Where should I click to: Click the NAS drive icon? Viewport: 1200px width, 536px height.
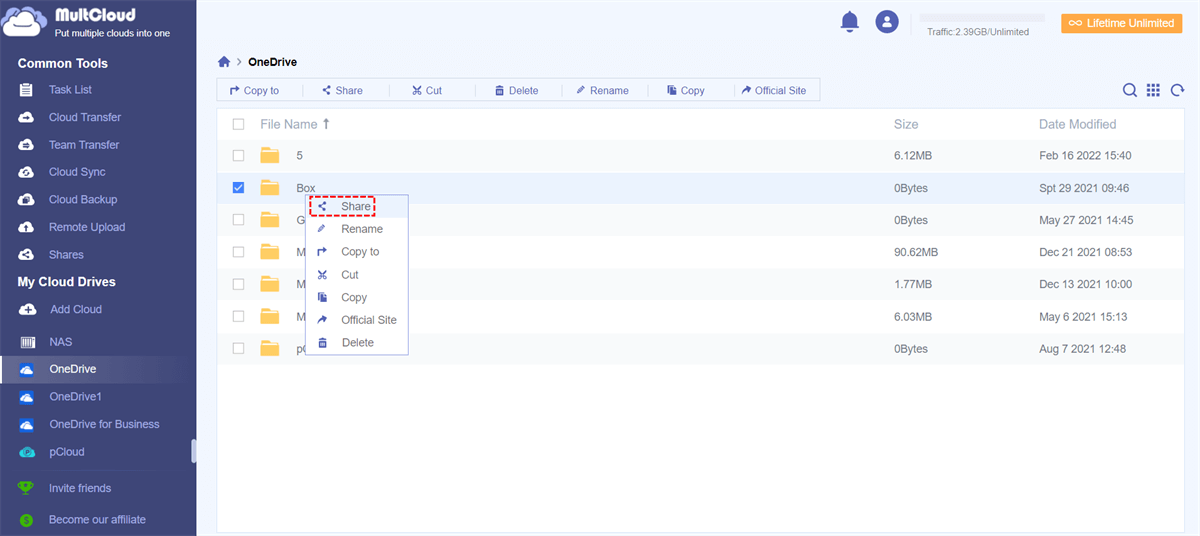[x=28, y=342]
